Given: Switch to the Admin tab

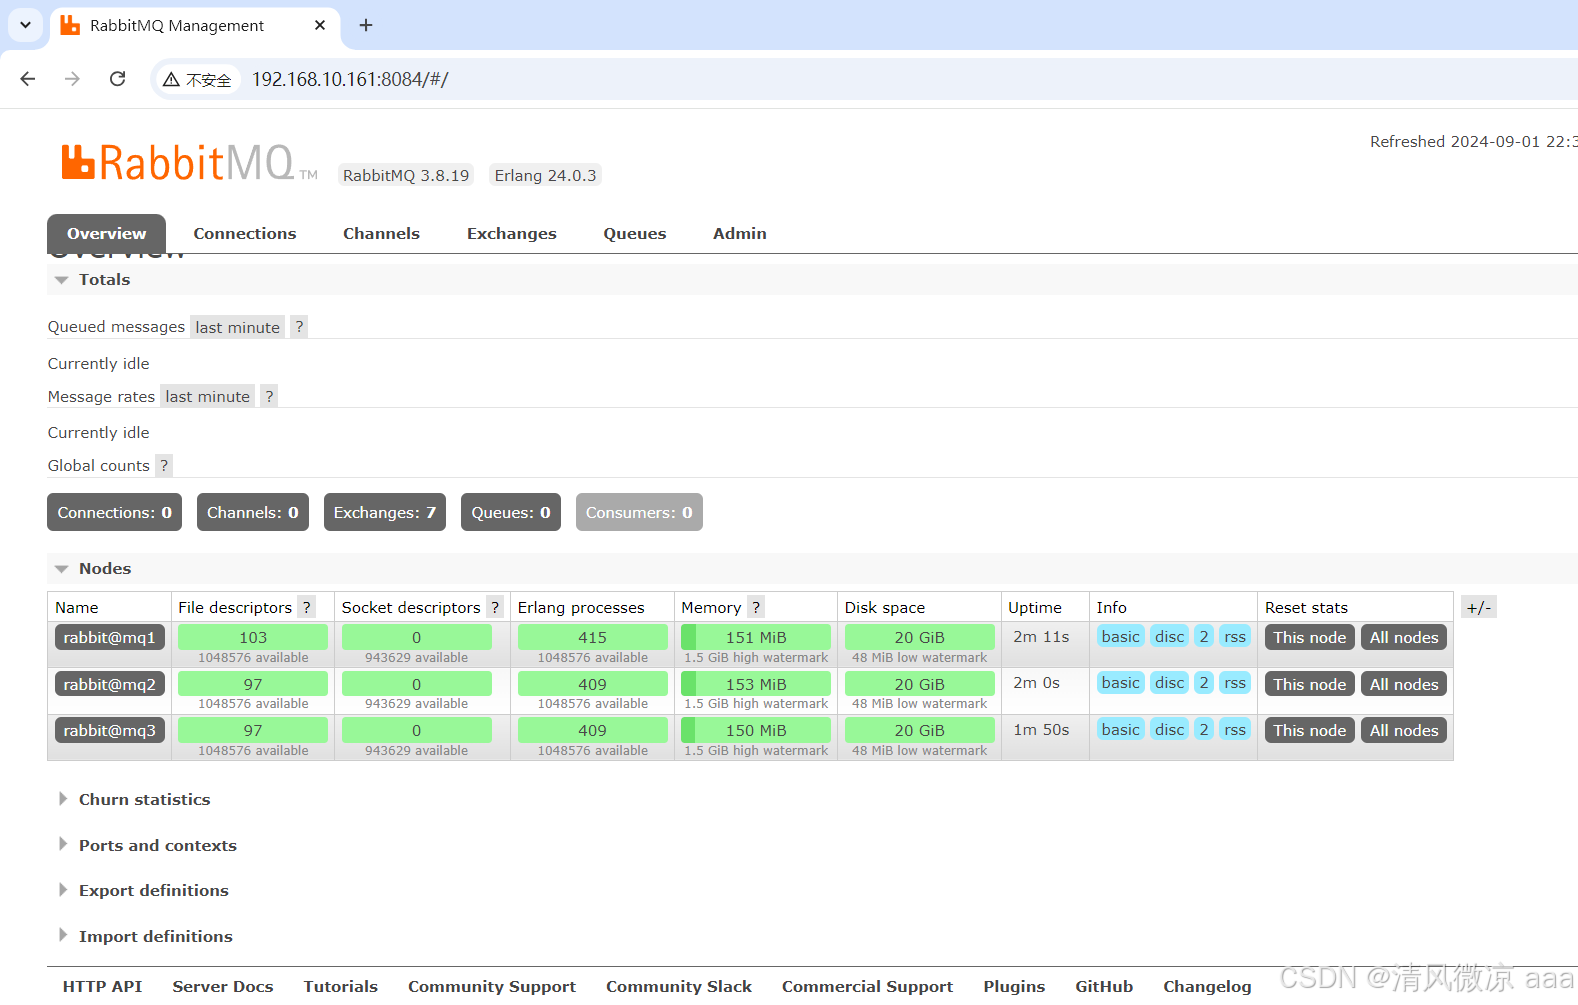Looking at the screenshot, I should coord(740,234).
